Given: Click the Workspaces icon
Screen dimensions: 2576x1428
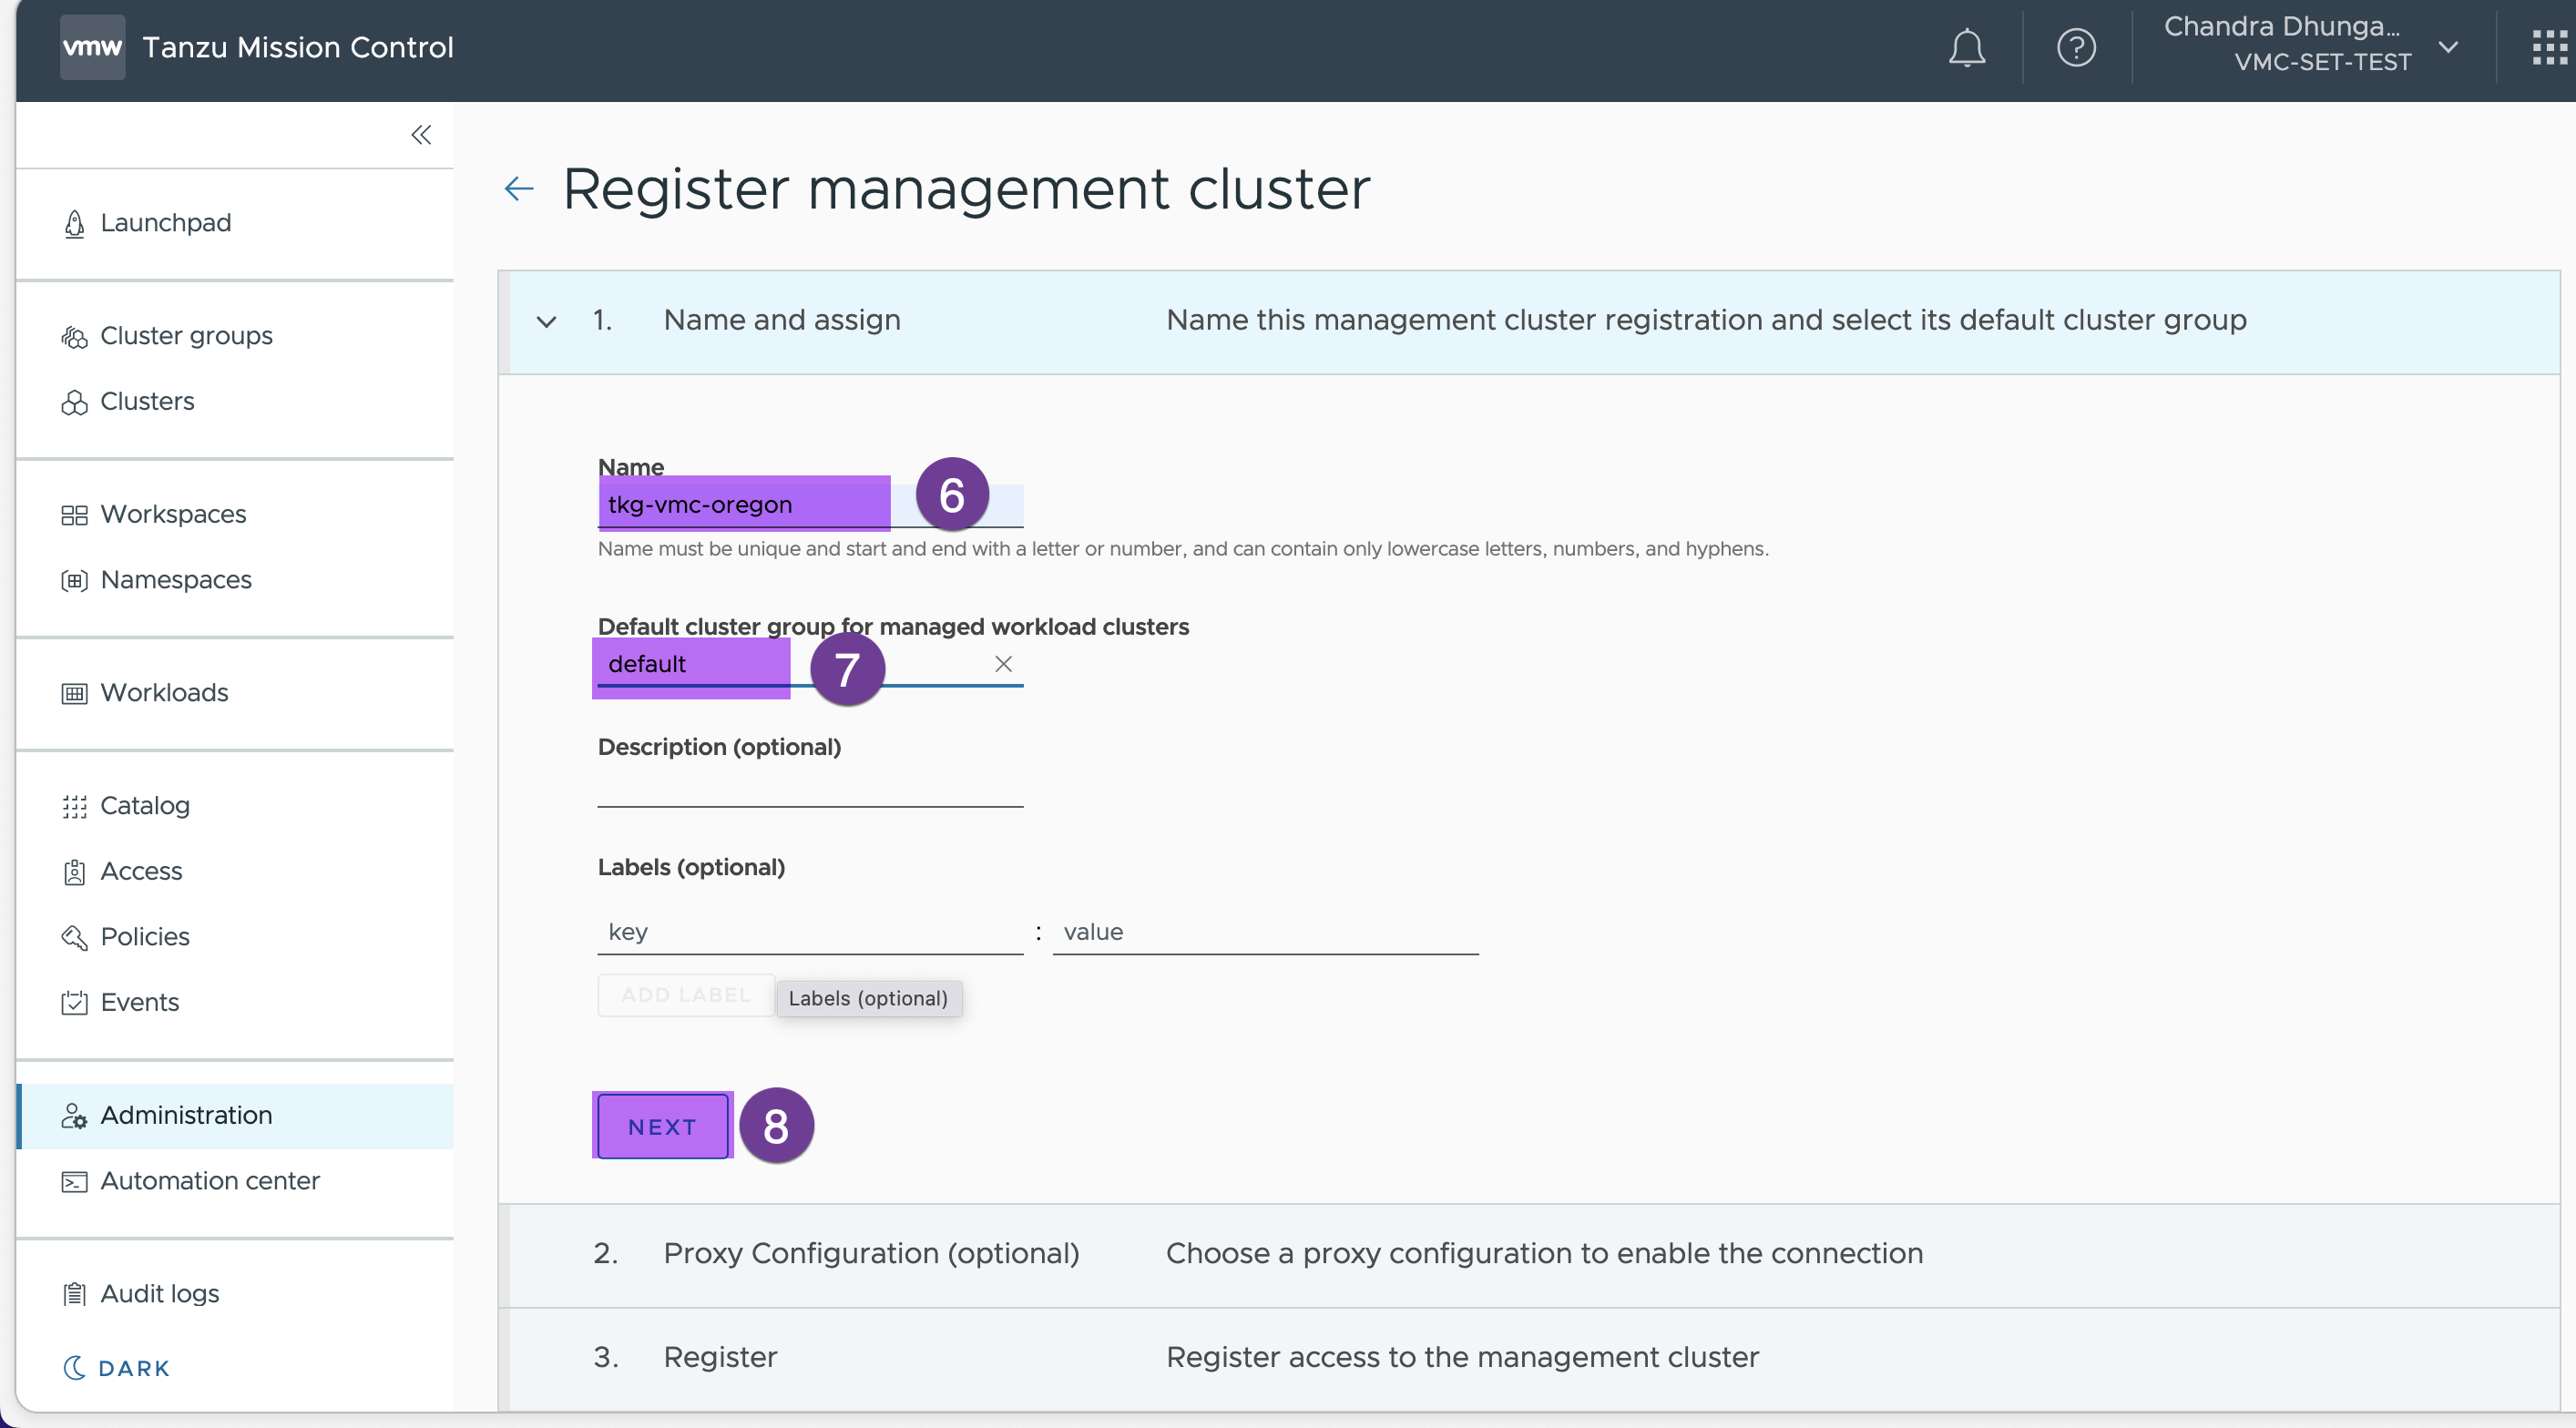Looking at the screenshot, I should 74,515.
